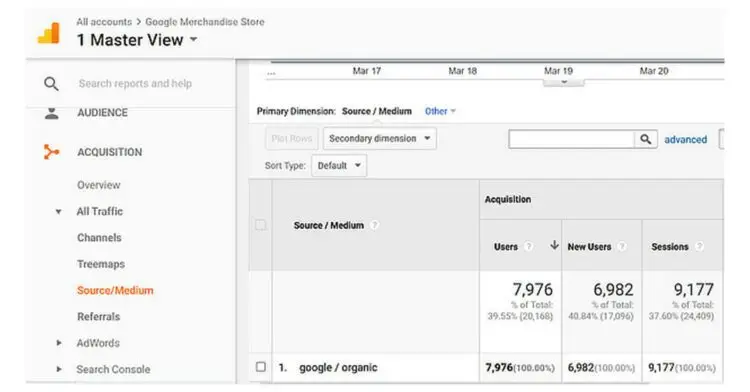The width and height of the screenshot is (750, 392).
Task: Open the Acquisition menu section
Action: (110, 152)
